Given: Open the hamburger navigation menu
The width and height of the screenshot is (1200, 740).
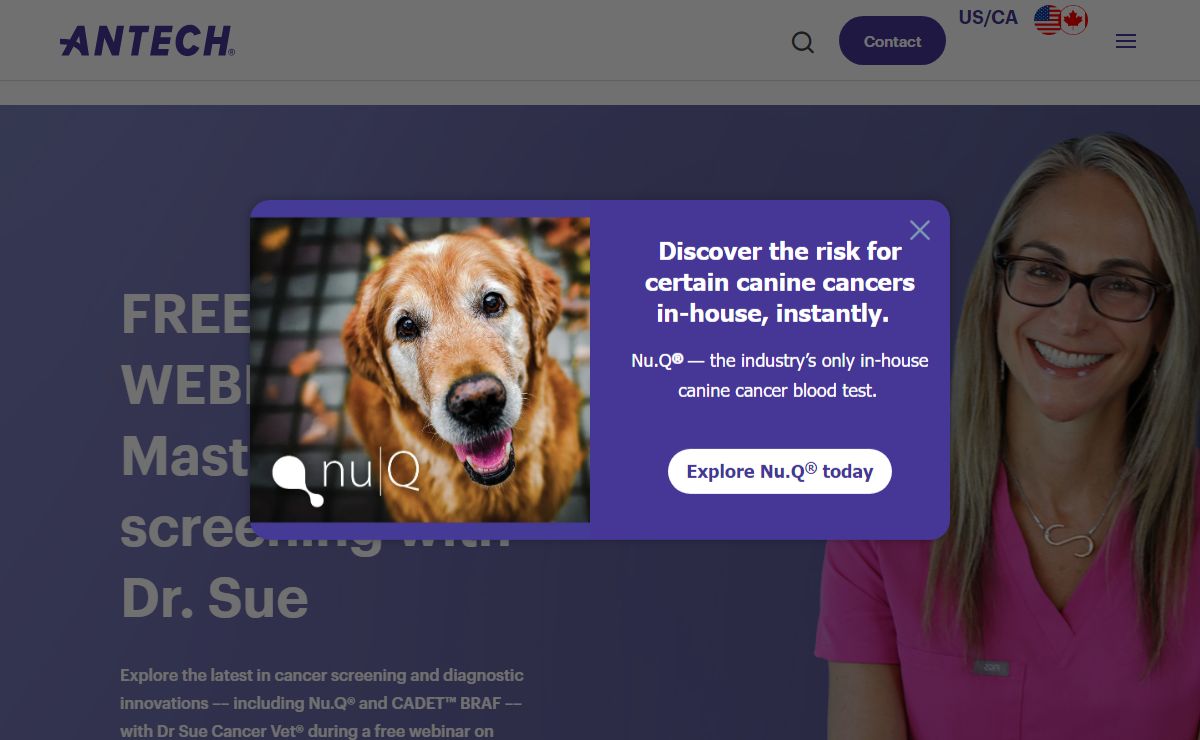Looking at the screenshot, I should click(x=1126, y=42).
